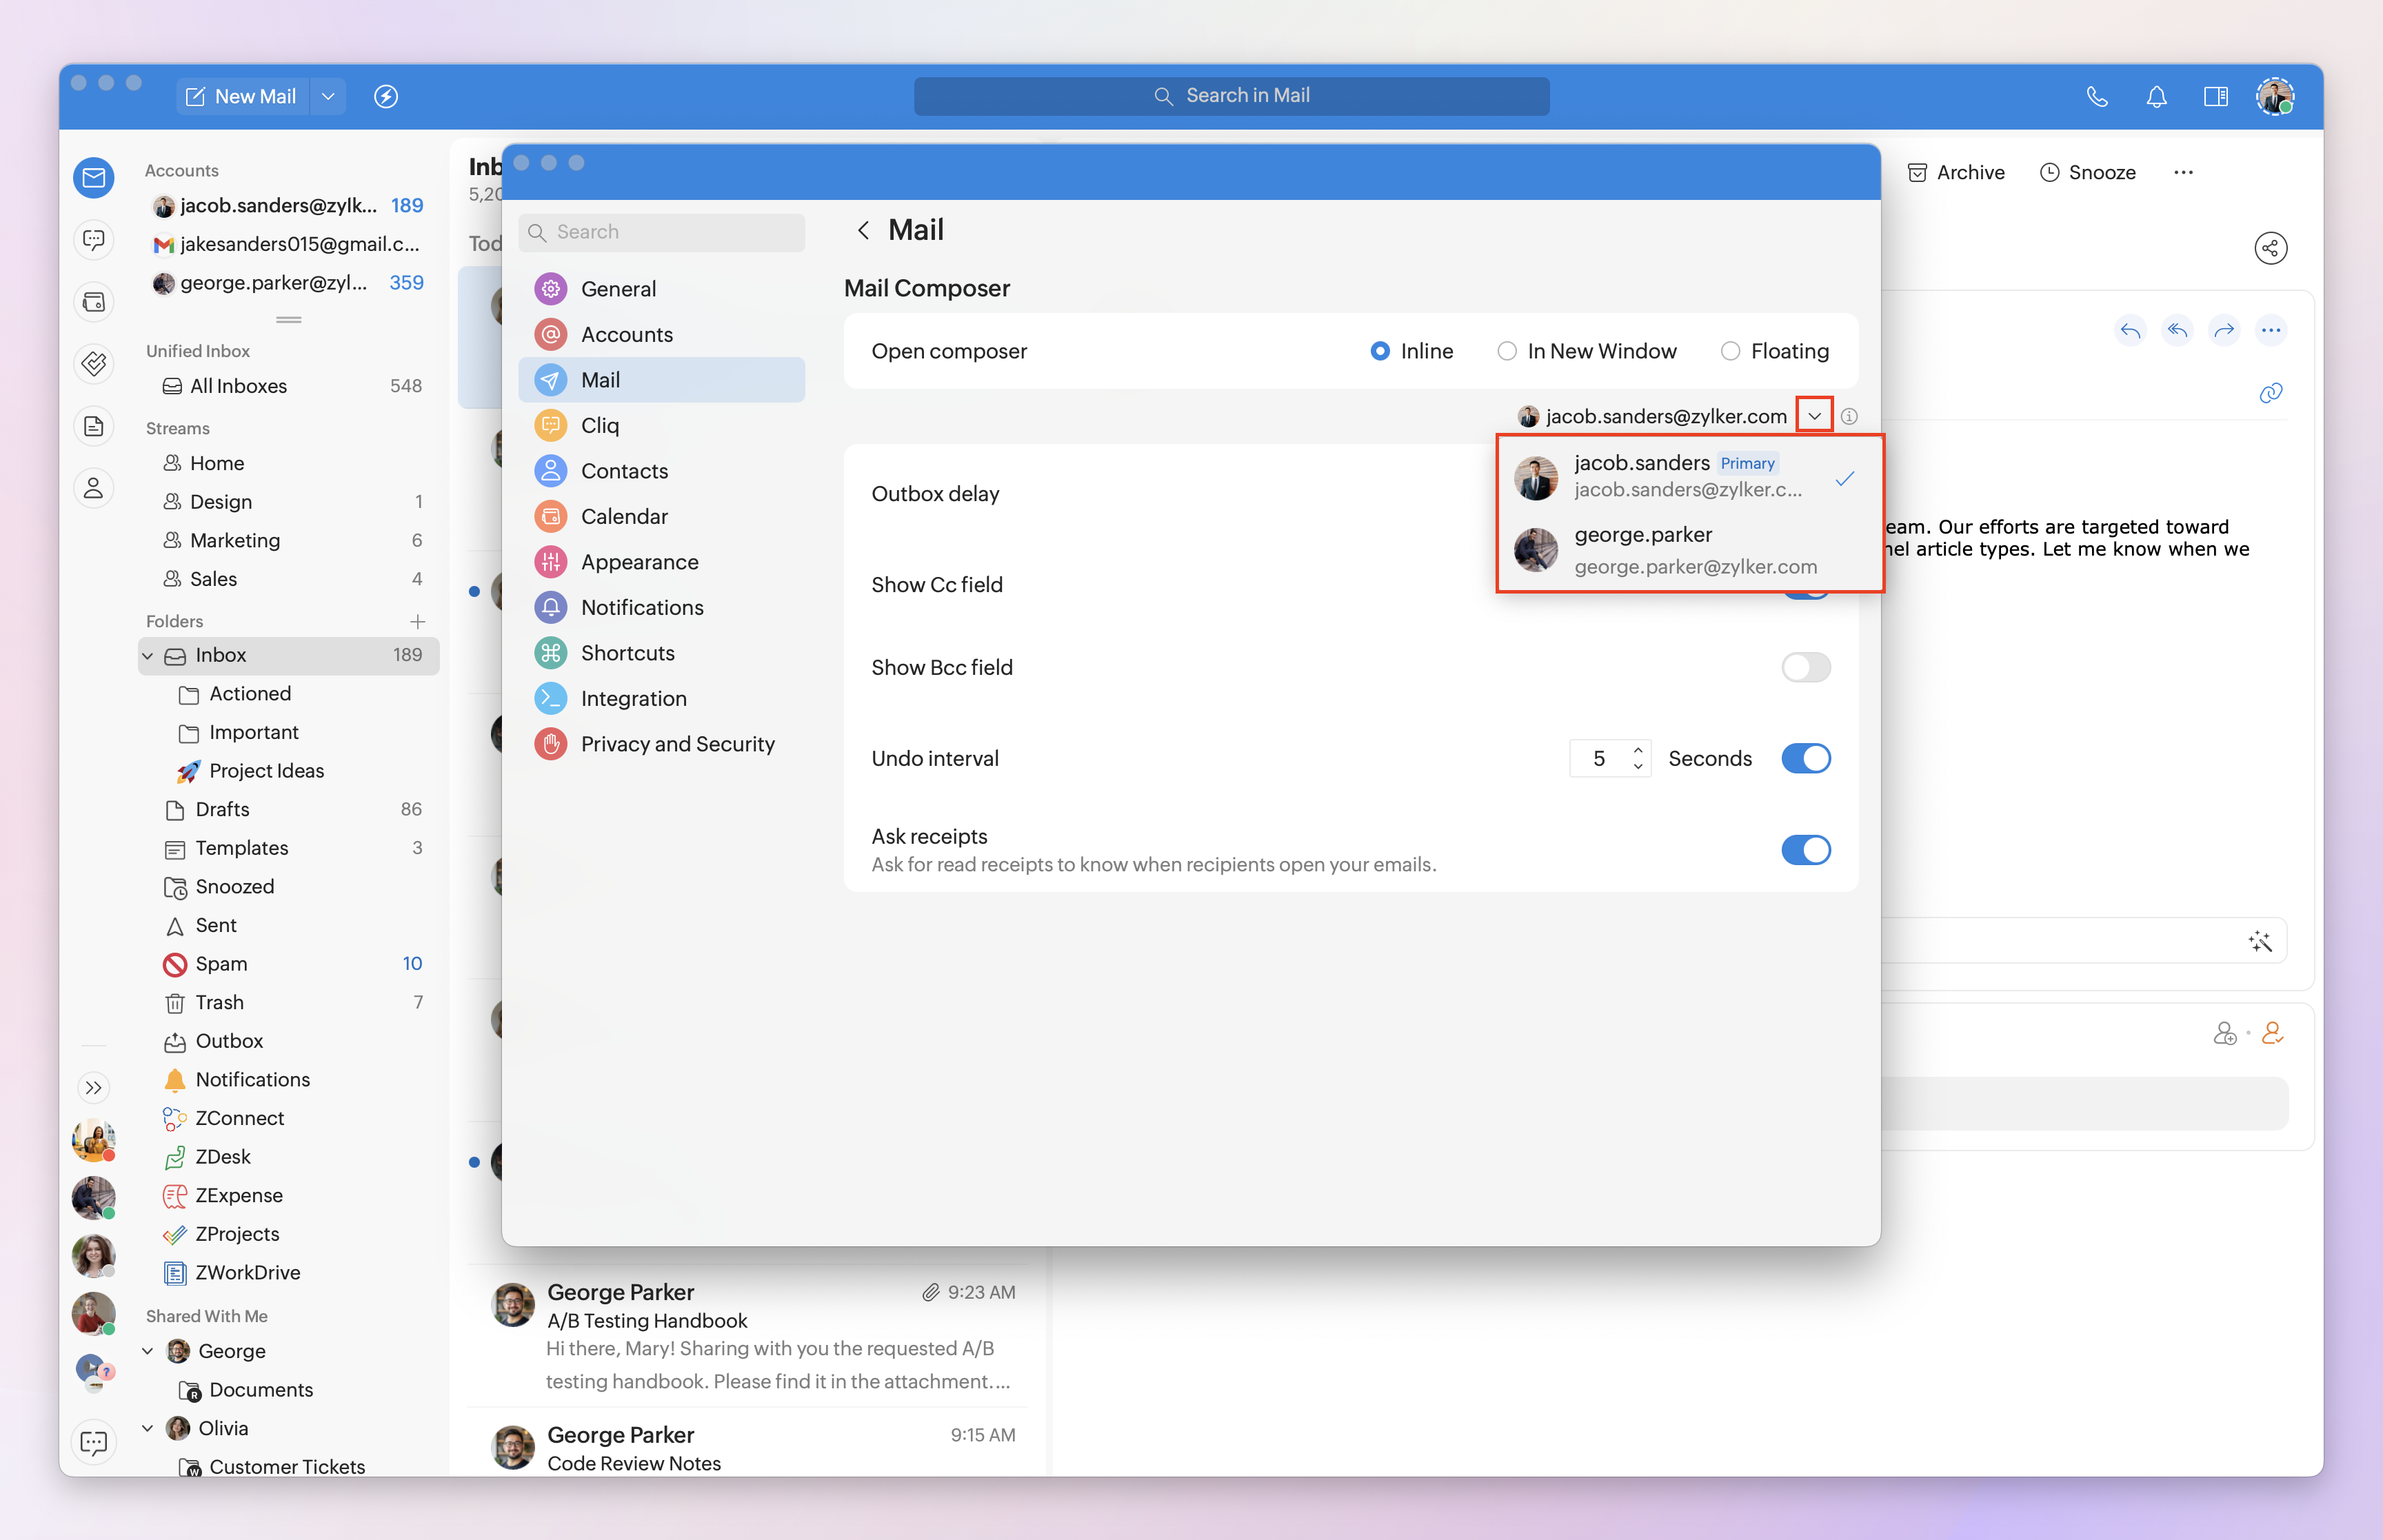Click the reply all arrow icon

tap(2177, 330)
